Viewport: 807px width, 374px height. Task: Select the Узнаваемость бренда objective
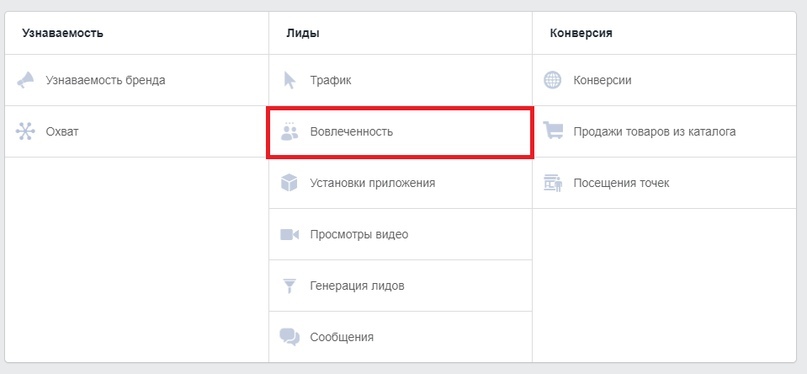pos(106,80)
